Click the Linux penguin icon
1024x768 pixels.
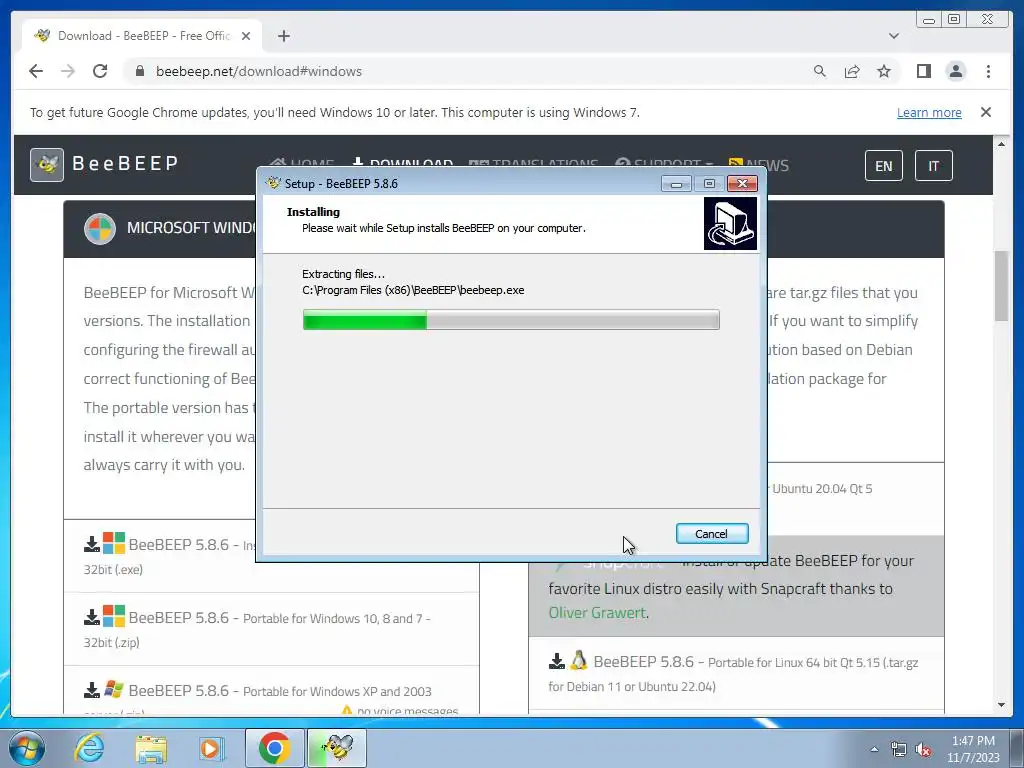[579, 661]
